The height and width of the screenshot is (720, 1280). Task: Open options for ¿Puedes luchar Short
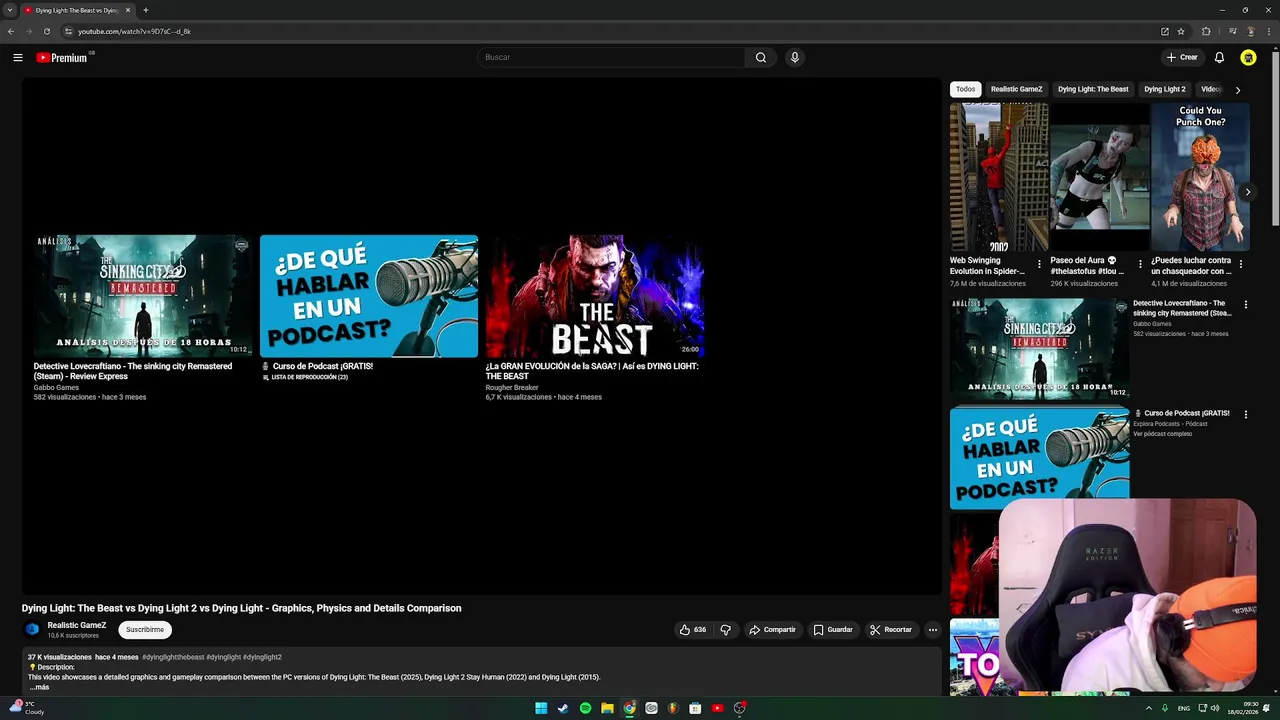[1241, 265]
